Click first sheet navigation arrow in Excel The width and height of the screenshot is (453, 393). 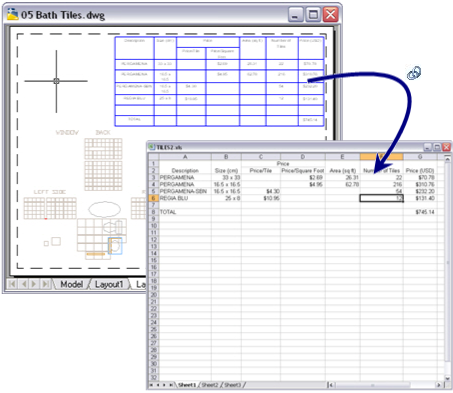coord(151,385)
